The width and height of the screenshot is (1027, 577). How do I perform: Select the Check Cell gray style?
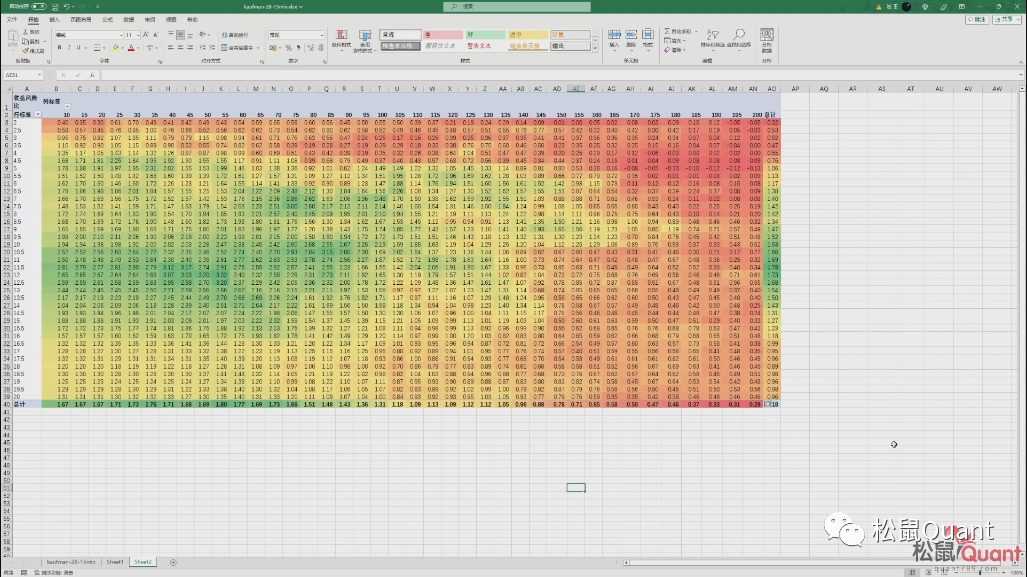[x=400, y=46]
